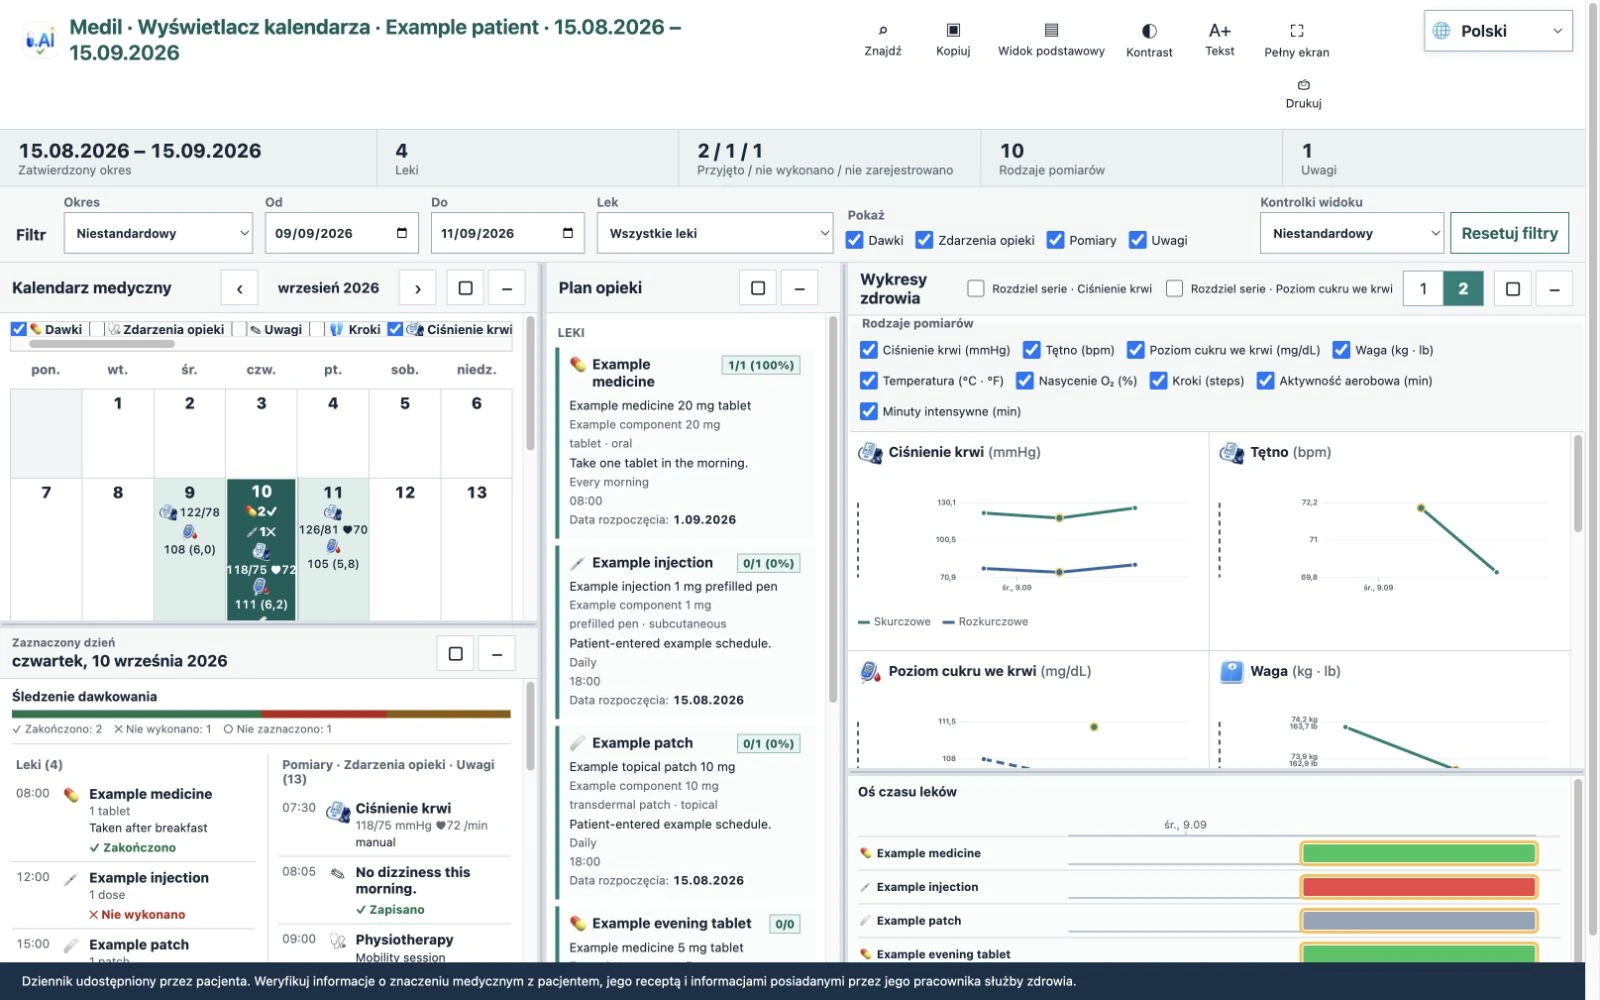
Task: Open calendar picker in Od date field
Action: tap(402, 233)
